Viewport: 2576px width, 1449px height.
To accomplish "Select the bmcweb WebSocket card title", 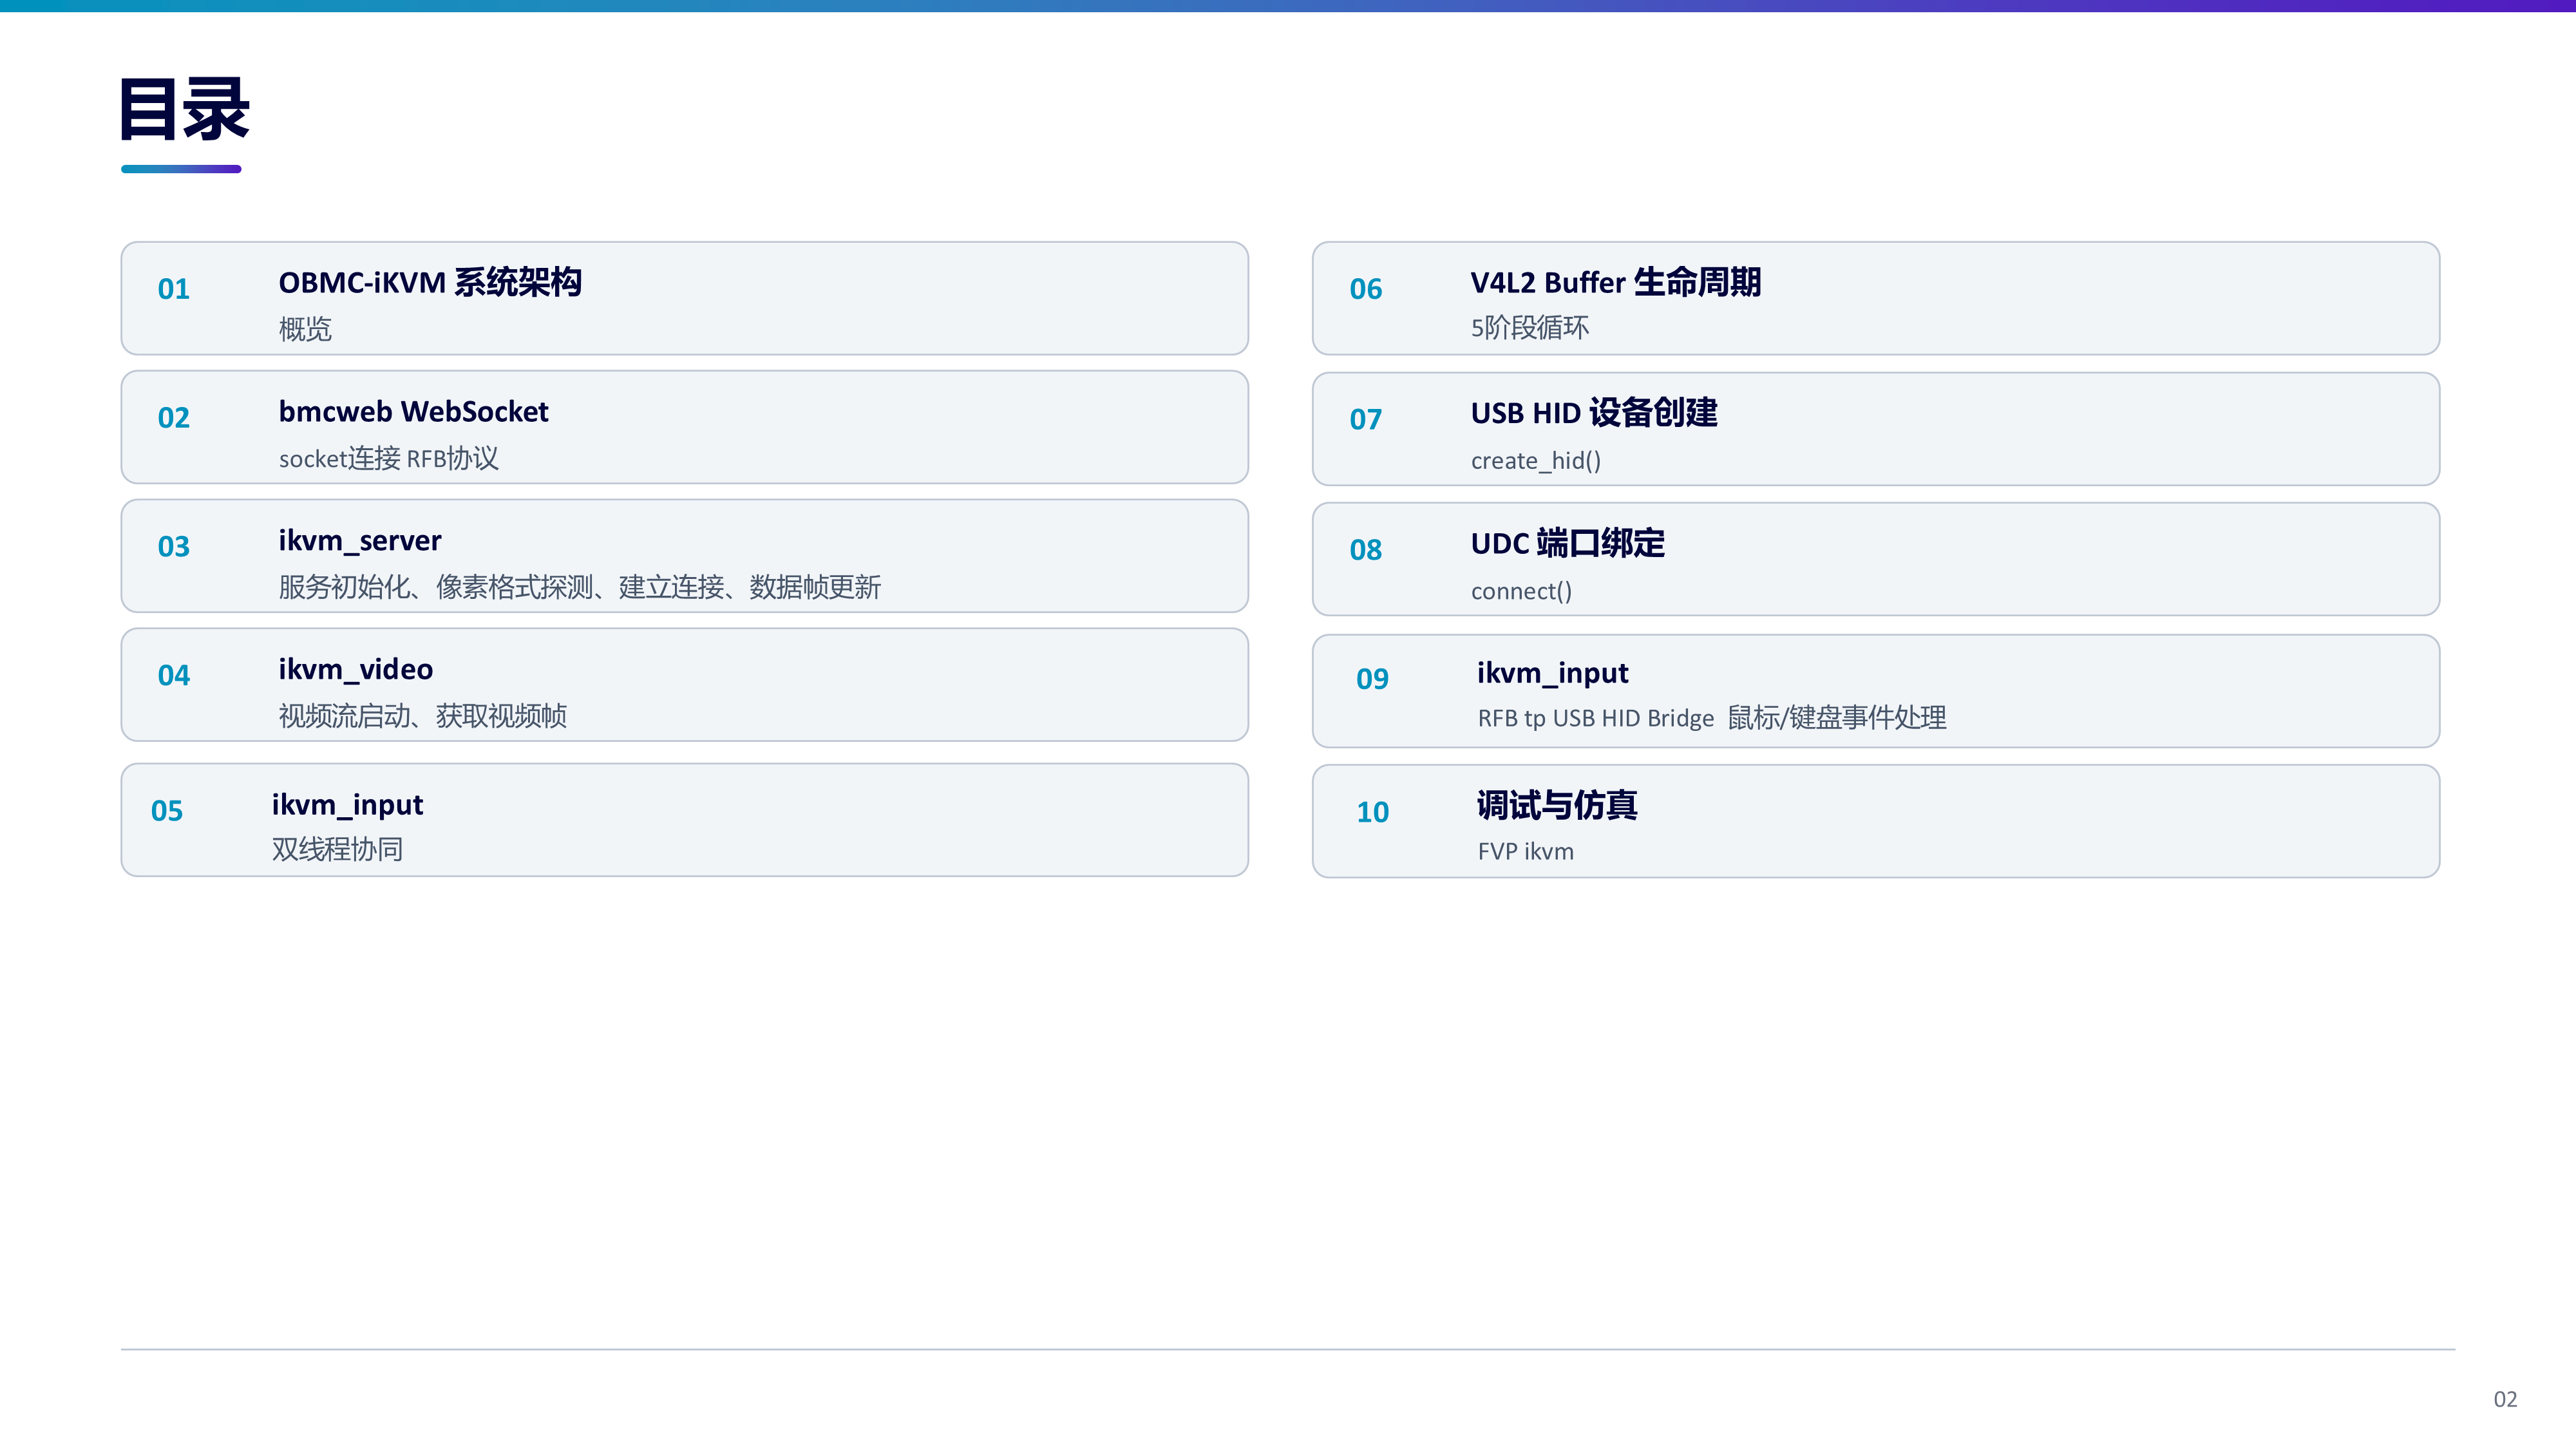I will tap(413, 411).
